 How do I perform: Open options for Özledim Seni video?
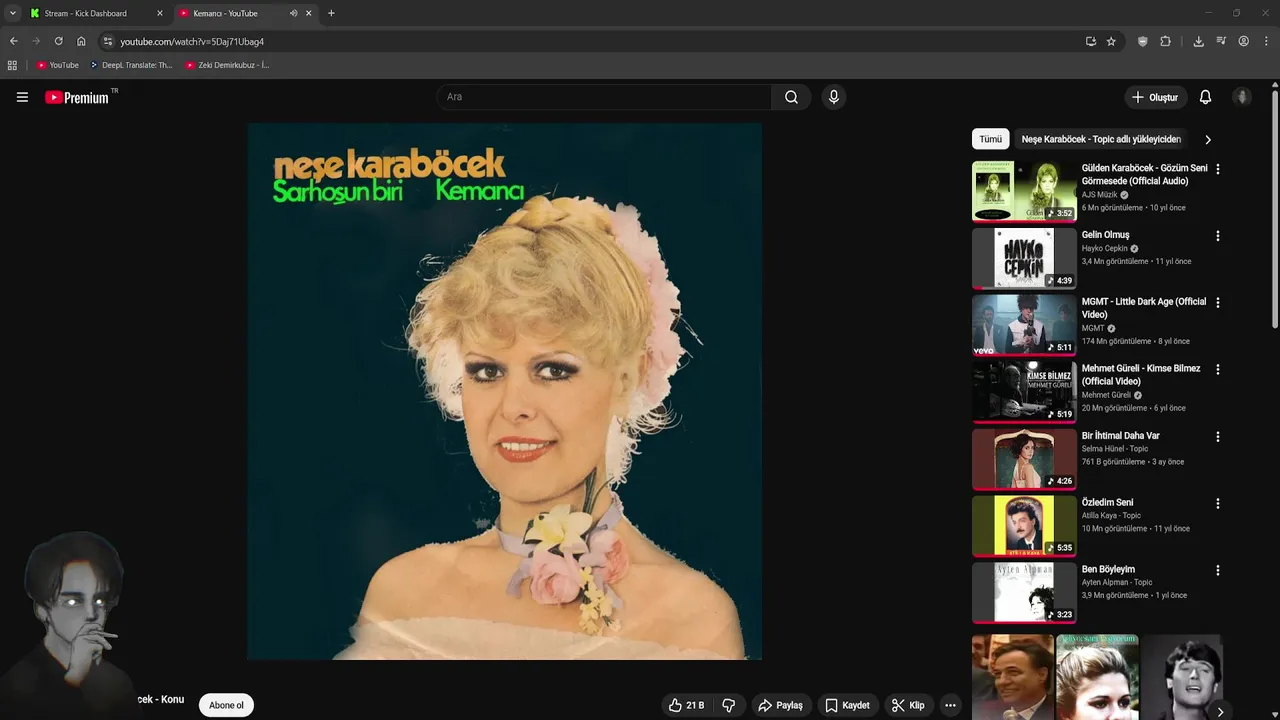(1217, 503)
